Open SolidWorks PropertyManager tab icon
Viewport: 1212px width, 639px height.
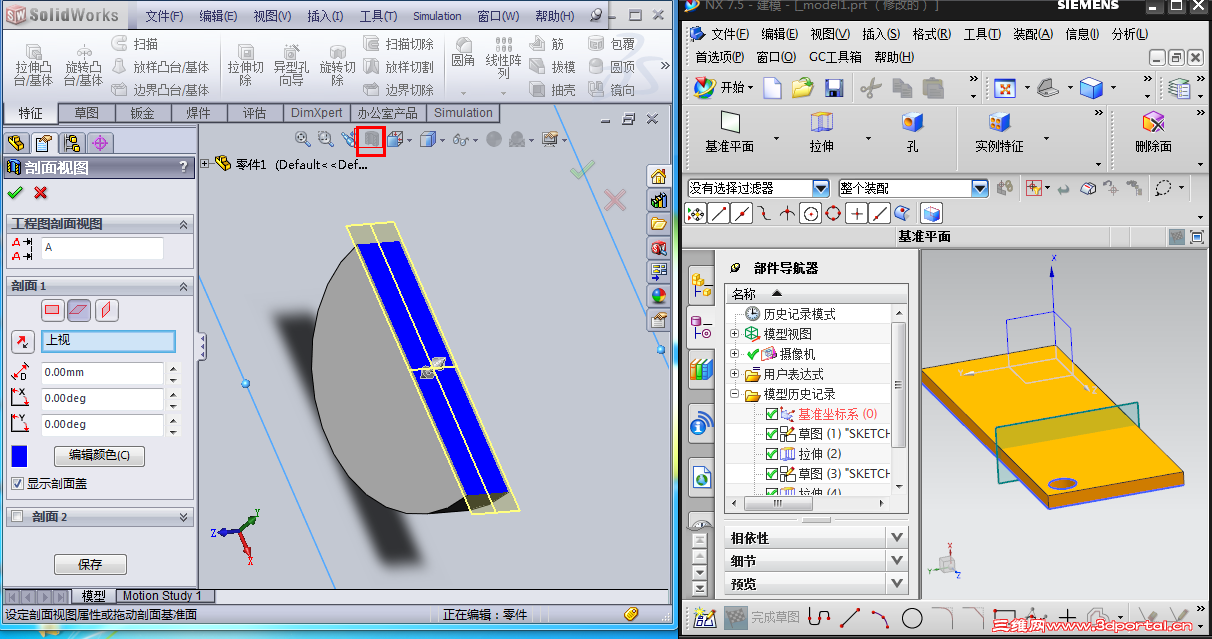42,142
